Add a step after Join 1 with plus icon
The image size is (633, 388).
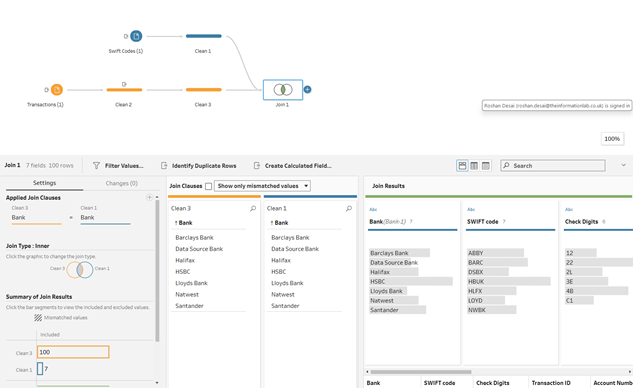[308, 90]
